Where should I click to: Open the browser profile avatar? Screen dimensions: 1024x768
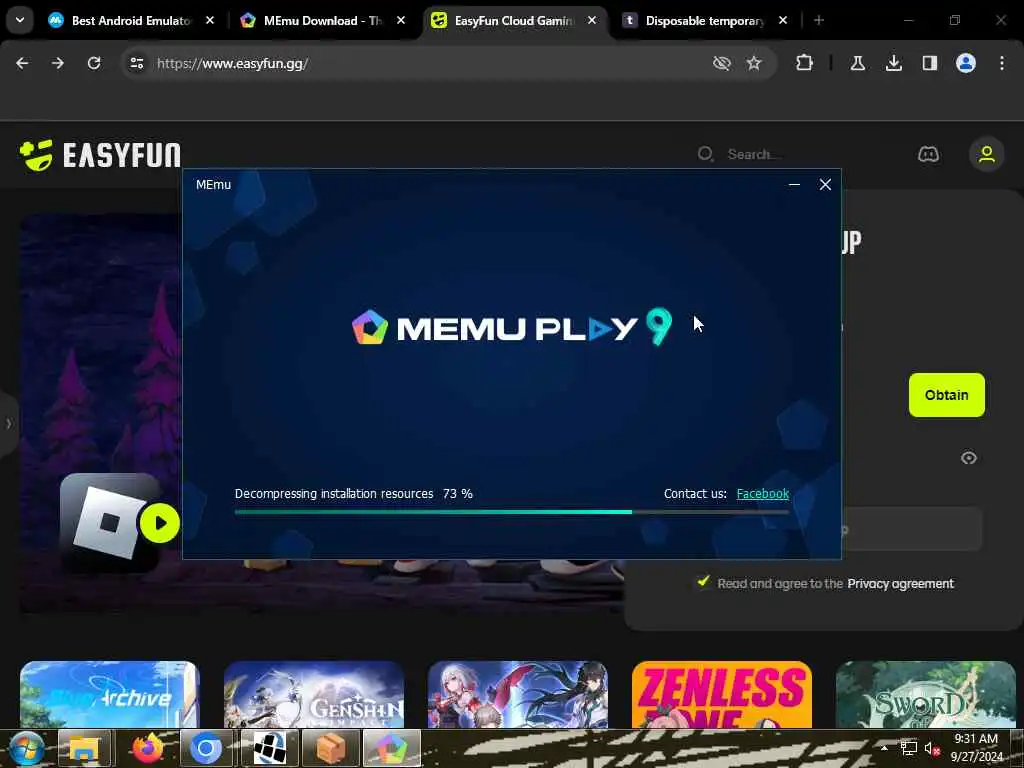click(x=965, y=63)
